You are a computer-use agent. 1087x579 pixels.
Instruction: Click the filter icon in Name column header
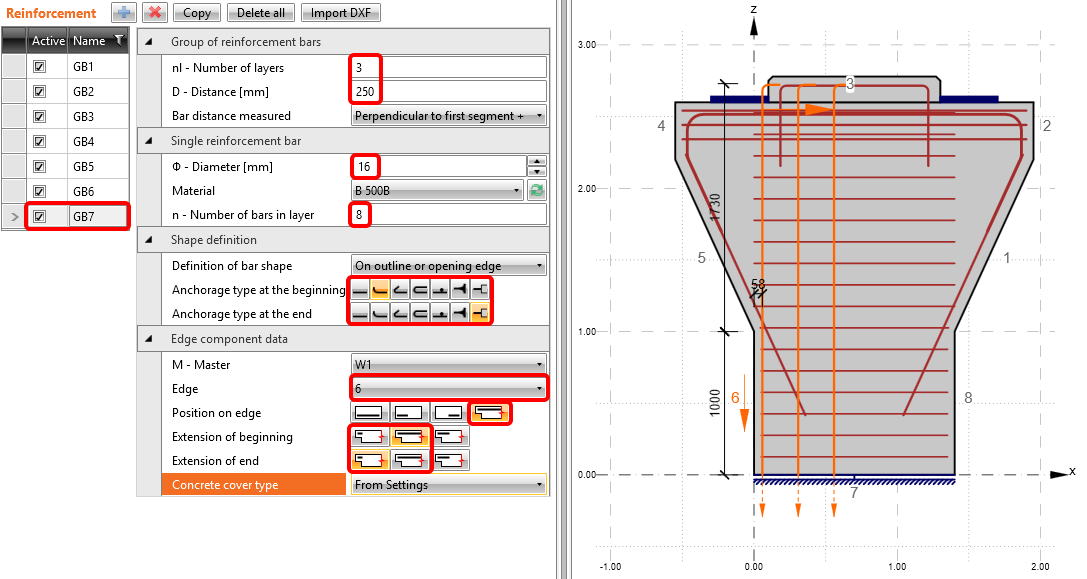[x=119, y=40]
